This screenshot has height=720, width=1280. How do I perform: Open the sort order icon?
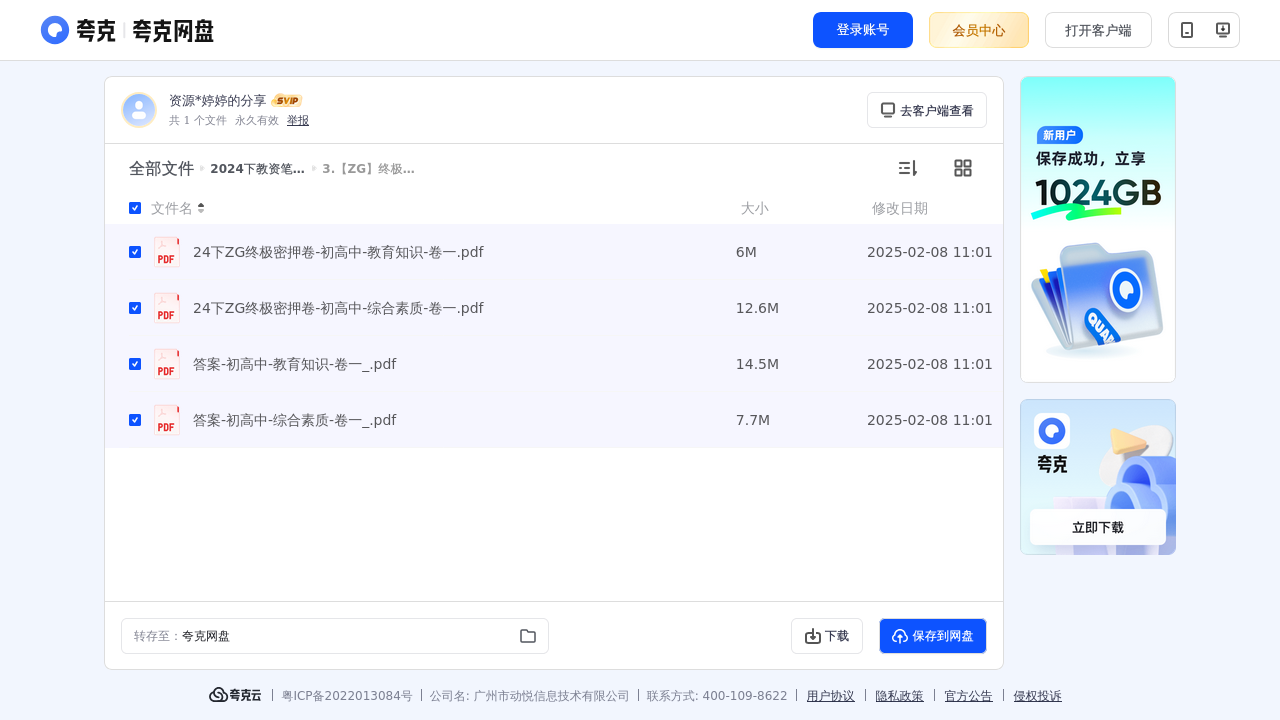[907, 168]
